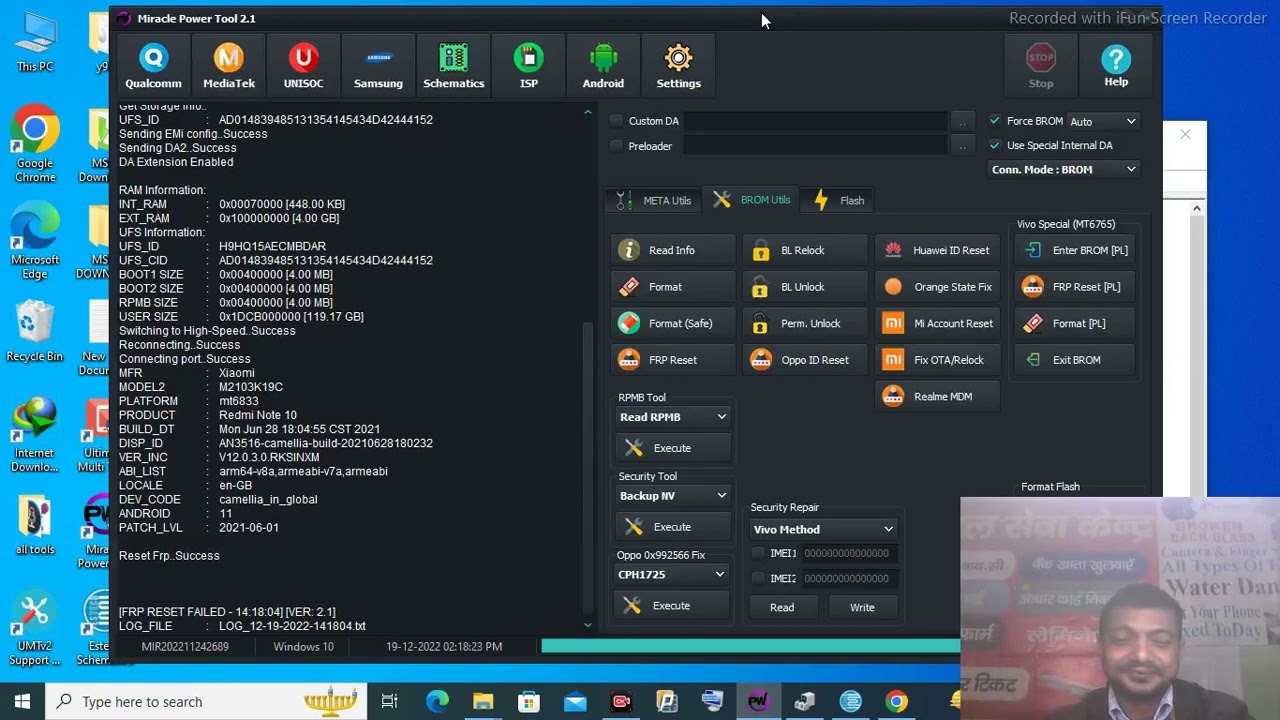The height and width of the screenshot is (720, 1280).
Task: Click Exit BROM button
Action: pos(1076,360)
